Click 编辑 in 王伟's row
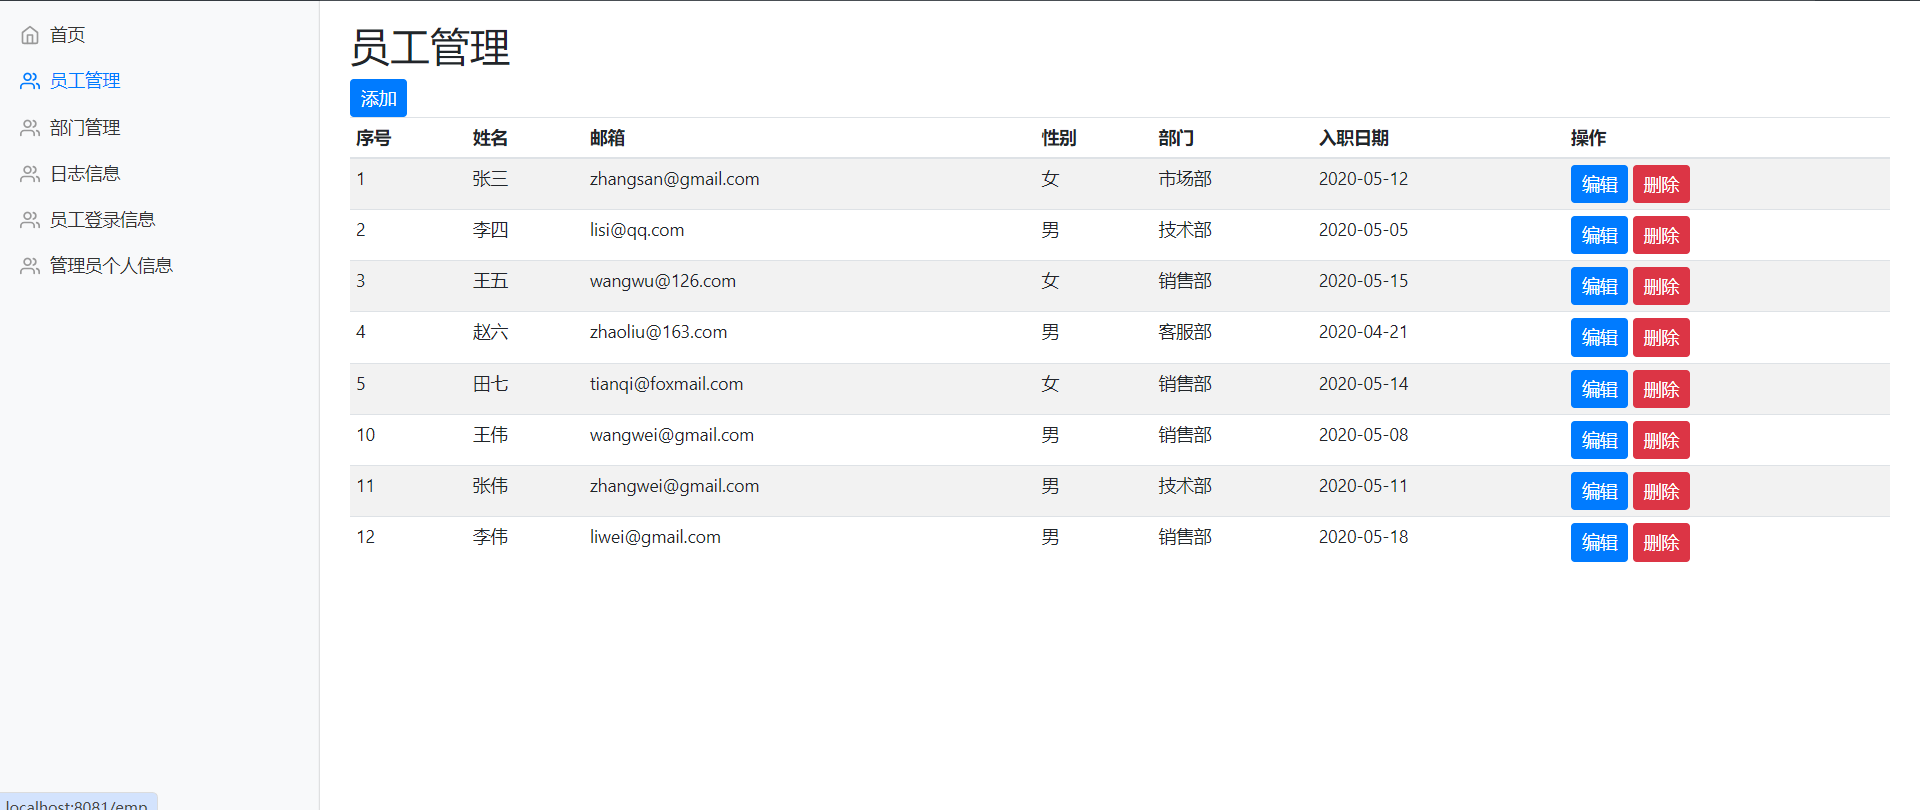The image size is (1920, 810). pos(1599,440)
